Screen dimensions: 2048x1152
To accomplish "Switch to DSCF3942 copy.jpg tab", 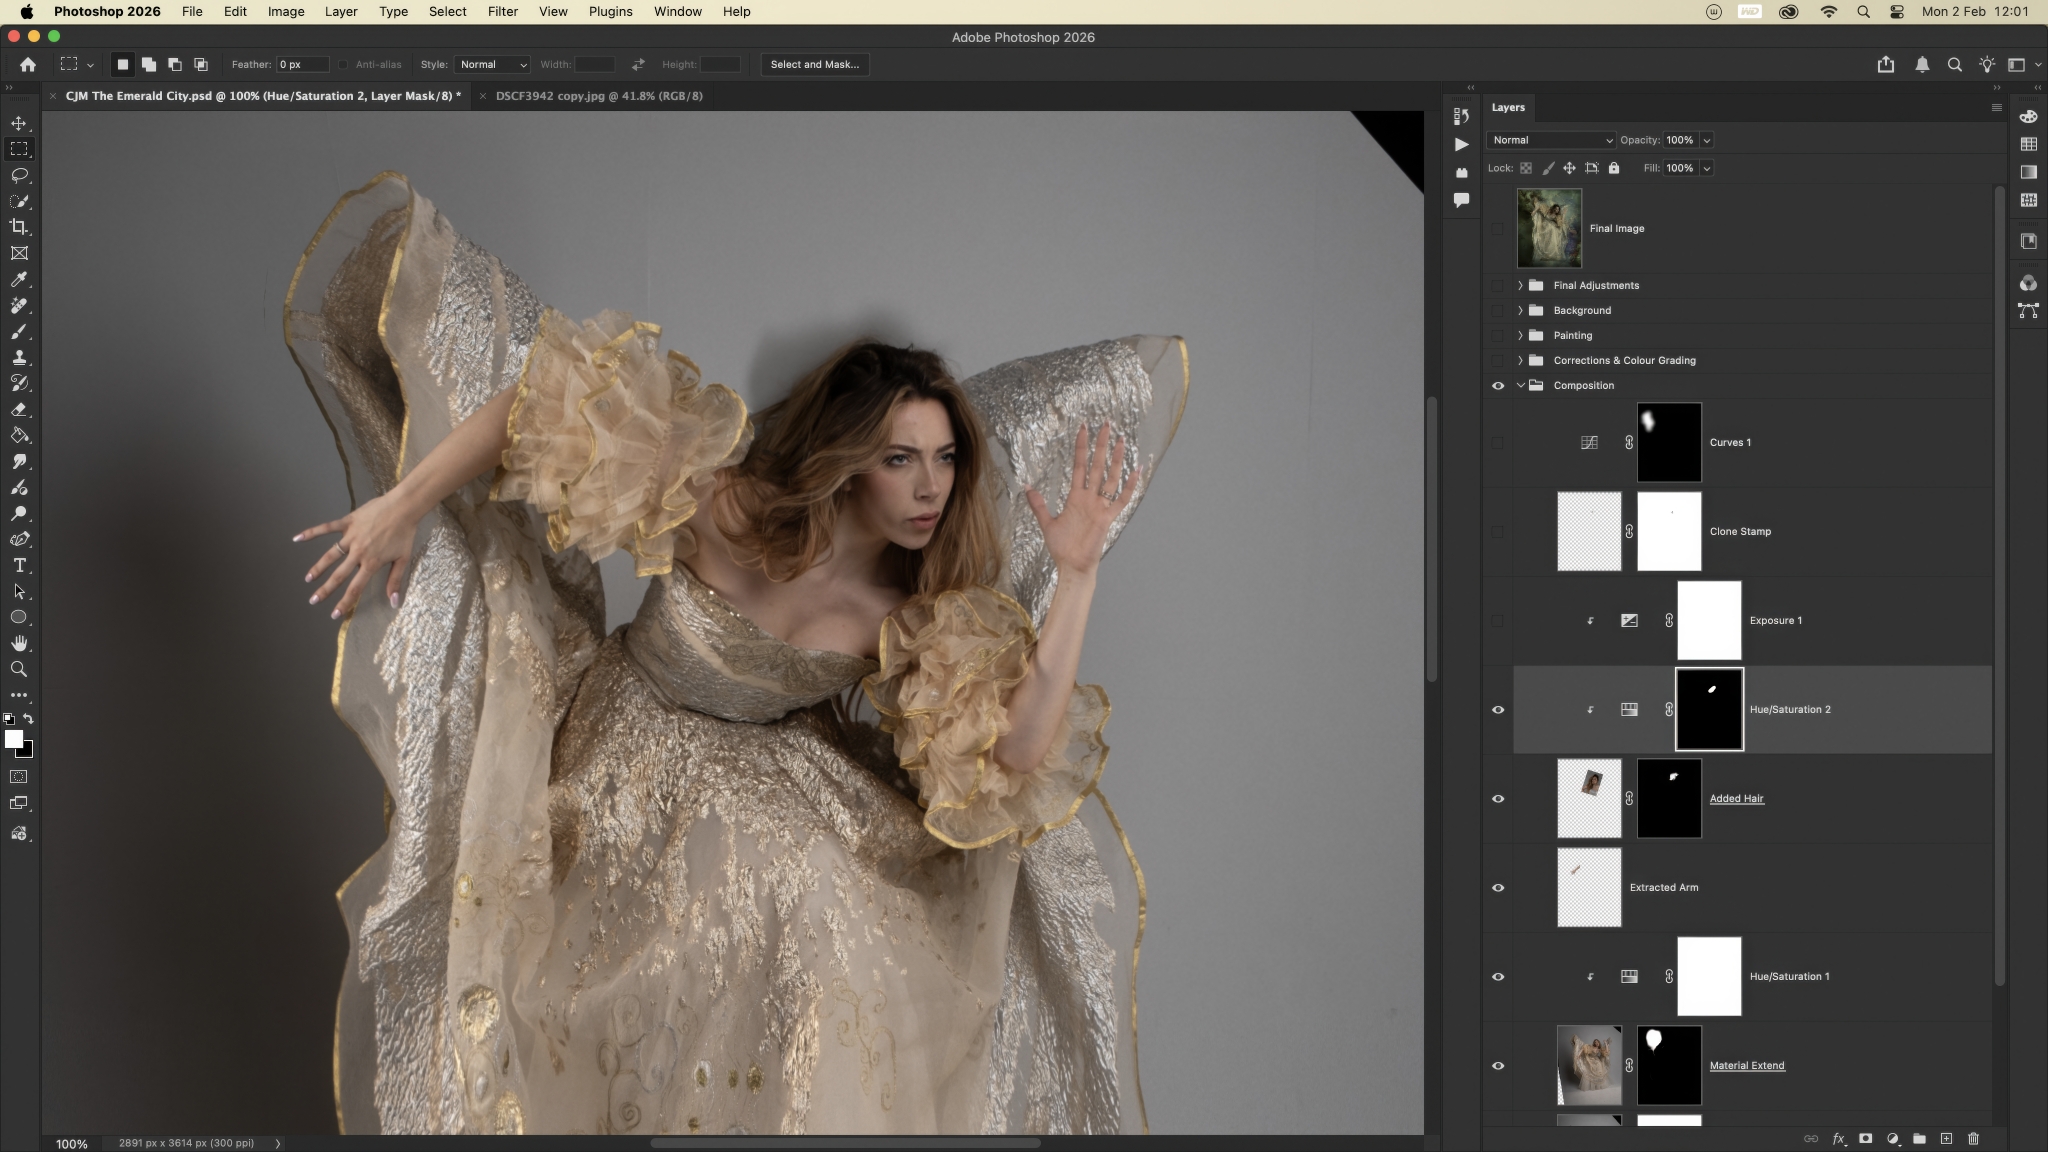I will pos(599,96).
